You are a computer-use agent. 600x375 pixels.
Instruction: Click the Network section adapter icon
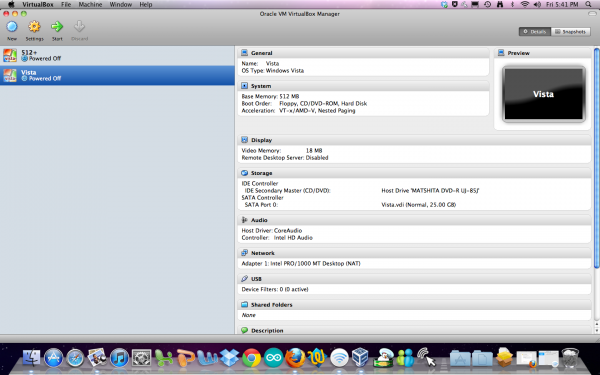pos(245,253)
